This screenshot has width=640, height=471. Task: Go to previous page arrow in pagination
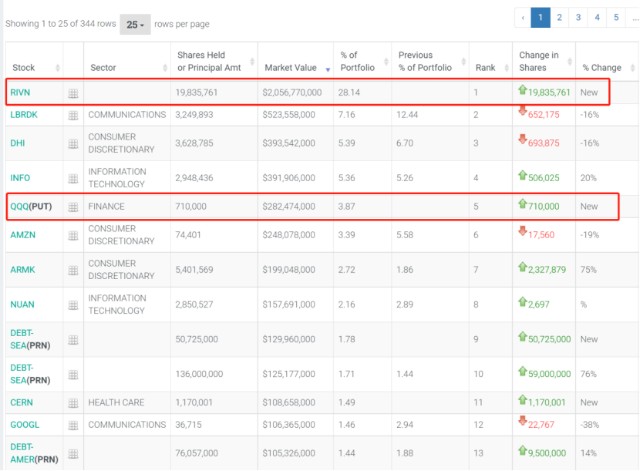pos(523,18)
